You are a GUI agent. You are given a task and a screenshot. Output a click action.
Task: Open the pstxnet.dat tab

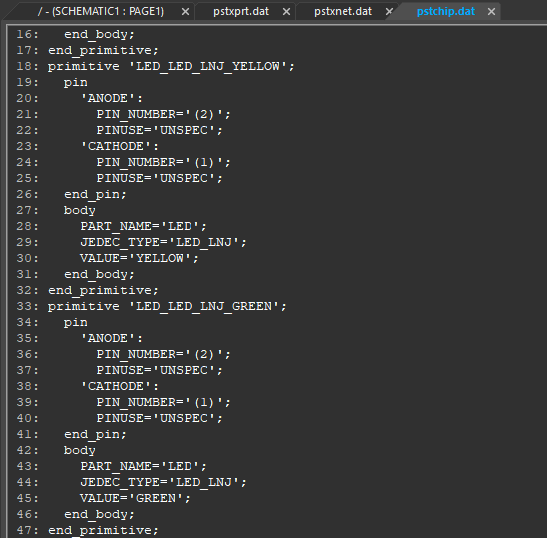pos(343,12)
